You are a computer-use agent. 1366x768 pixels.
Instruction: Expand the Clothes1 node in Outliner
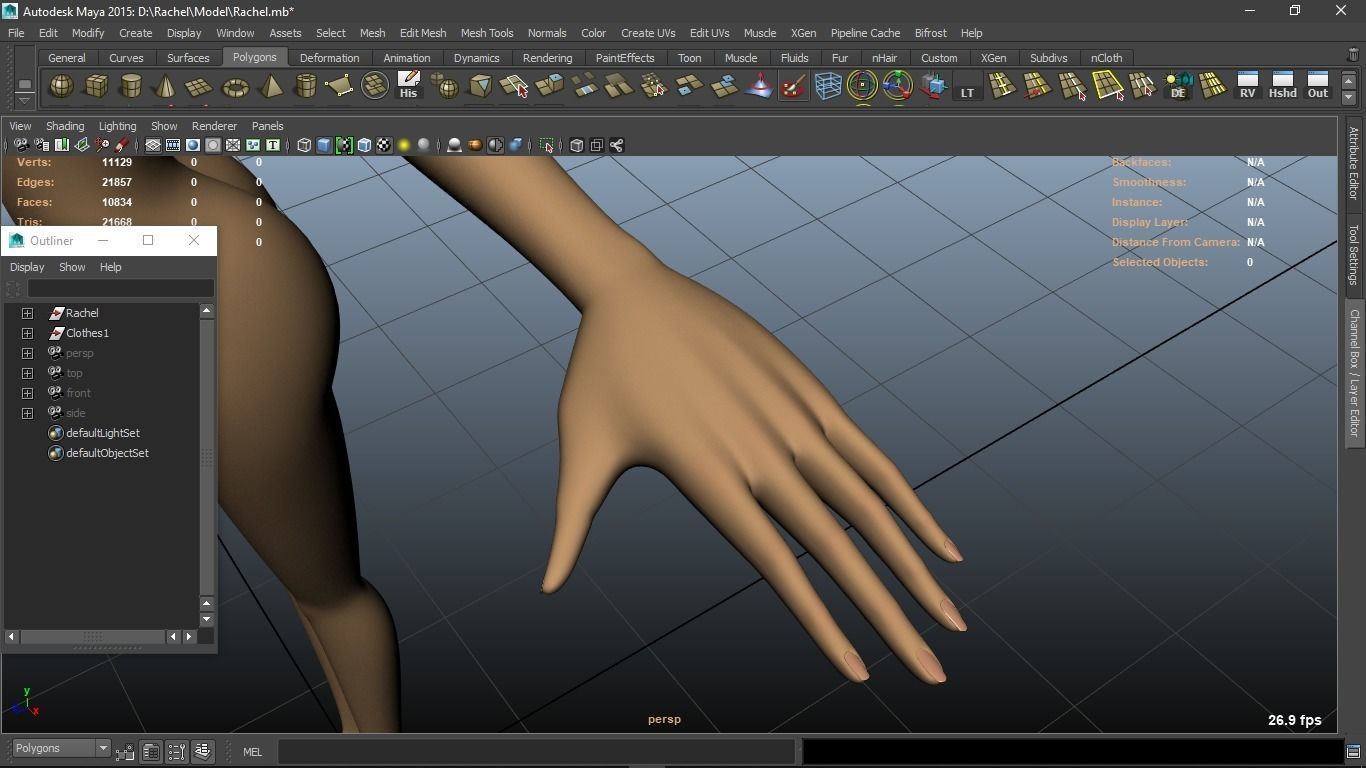tap(28, 333)
